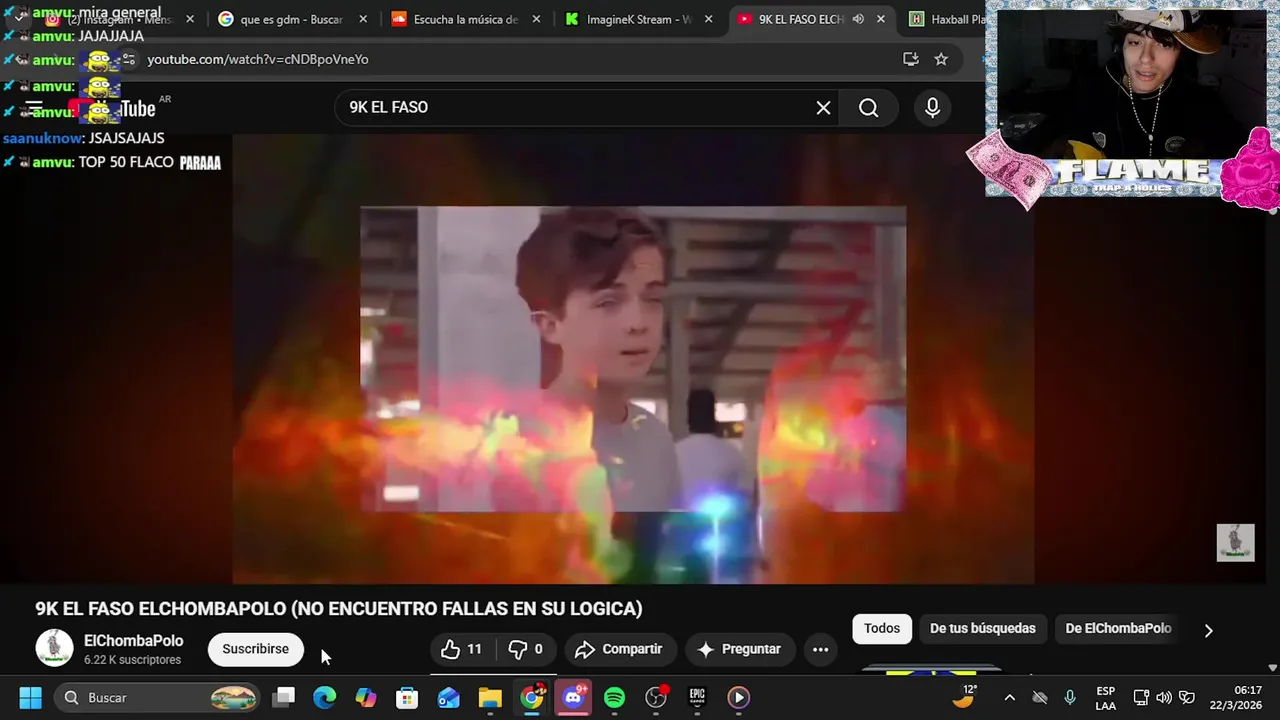
Task: Close the que es gdm tab
Action: pos(363,19)
